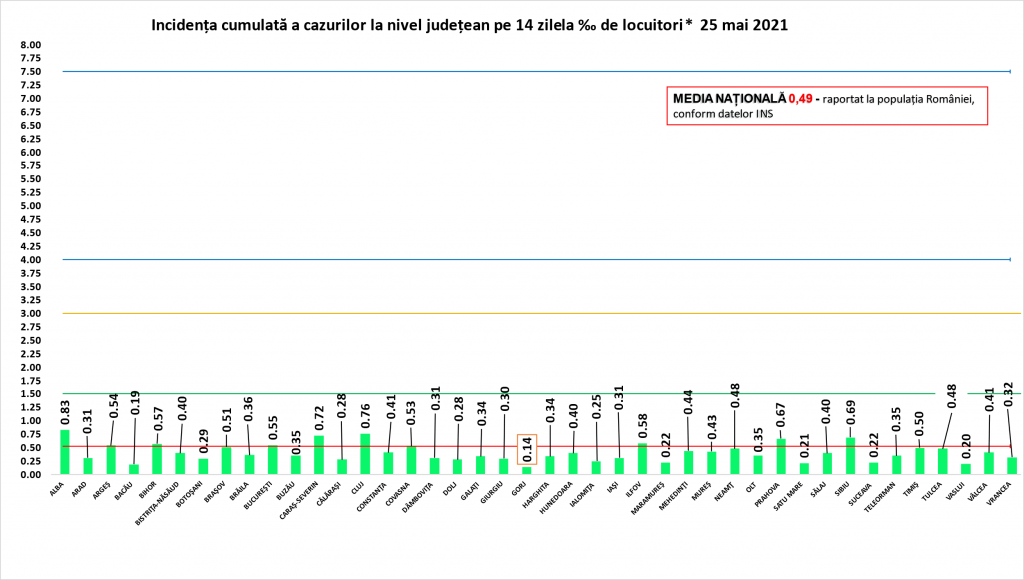Select the CLUJ green bar
This screenshot has width=1024, height=580.
point(365,454)
